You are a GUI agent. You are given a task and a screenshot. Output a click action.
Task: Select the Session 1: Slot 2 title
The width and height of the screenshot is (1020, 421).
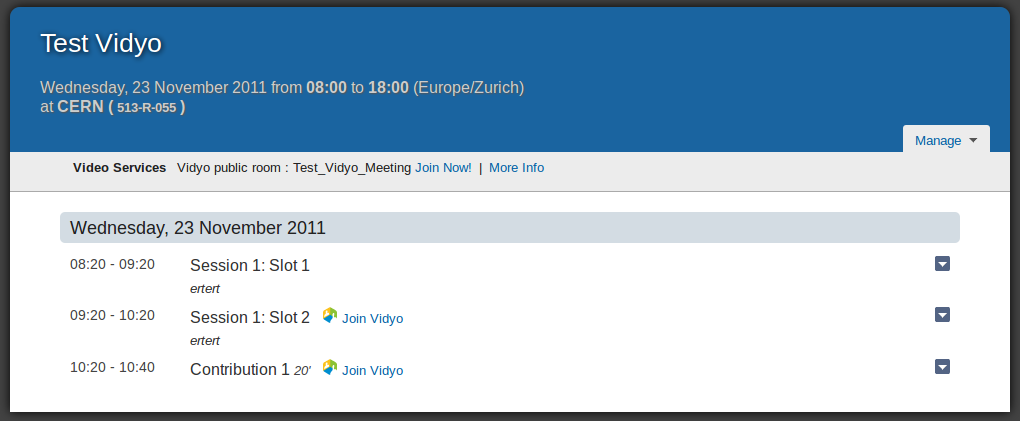[x=250, y=318]
